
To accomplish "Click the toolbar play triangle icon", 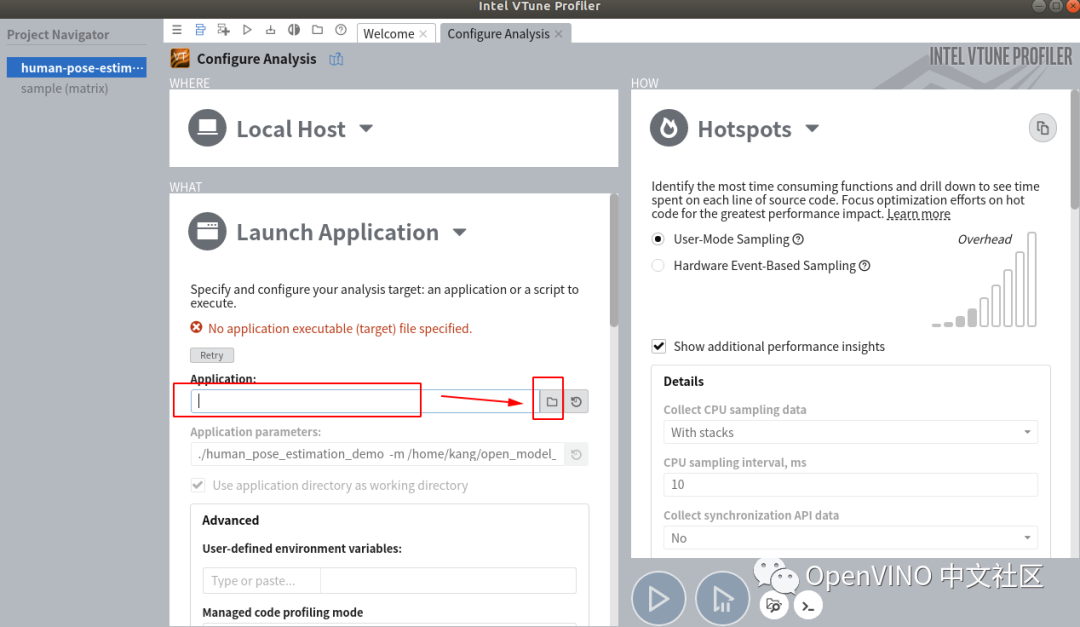I will 247,30.
